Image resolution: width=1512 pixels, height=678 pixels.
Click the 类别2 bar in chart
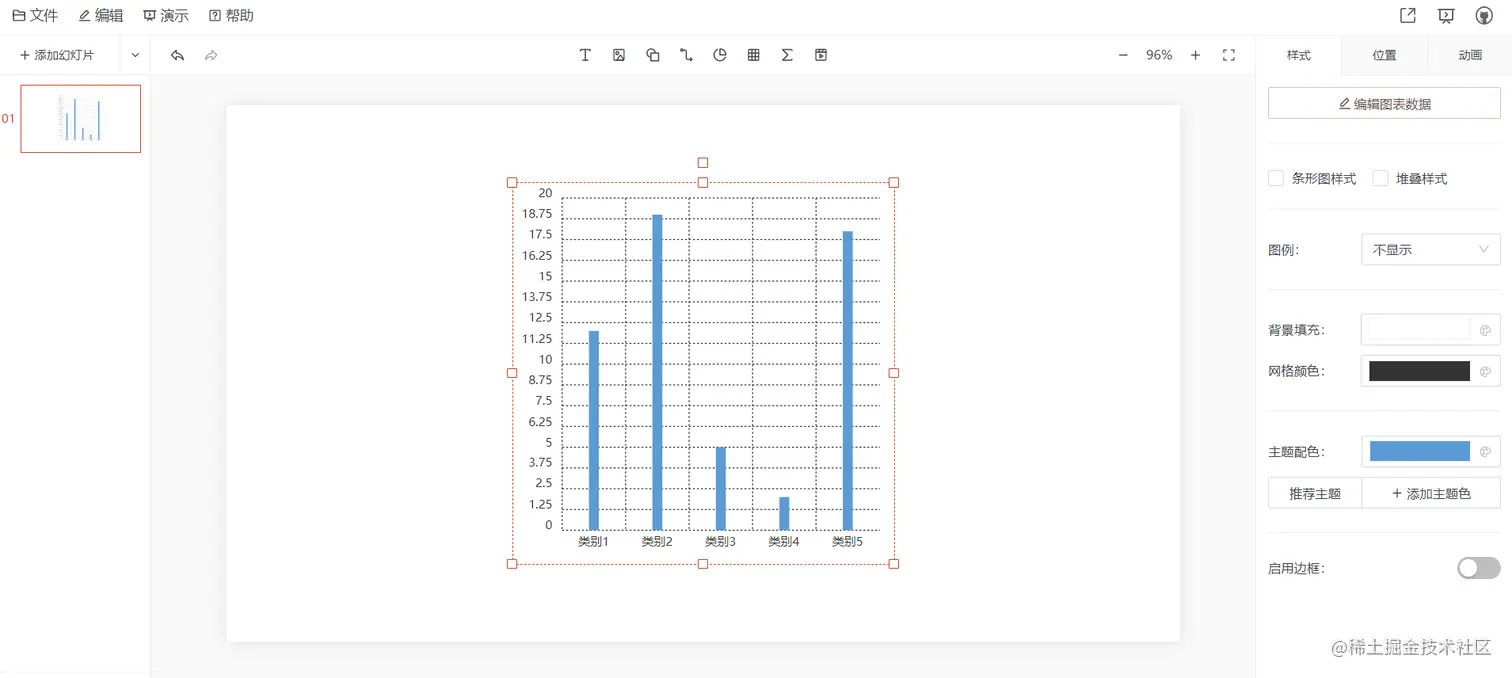click(657, 372)
